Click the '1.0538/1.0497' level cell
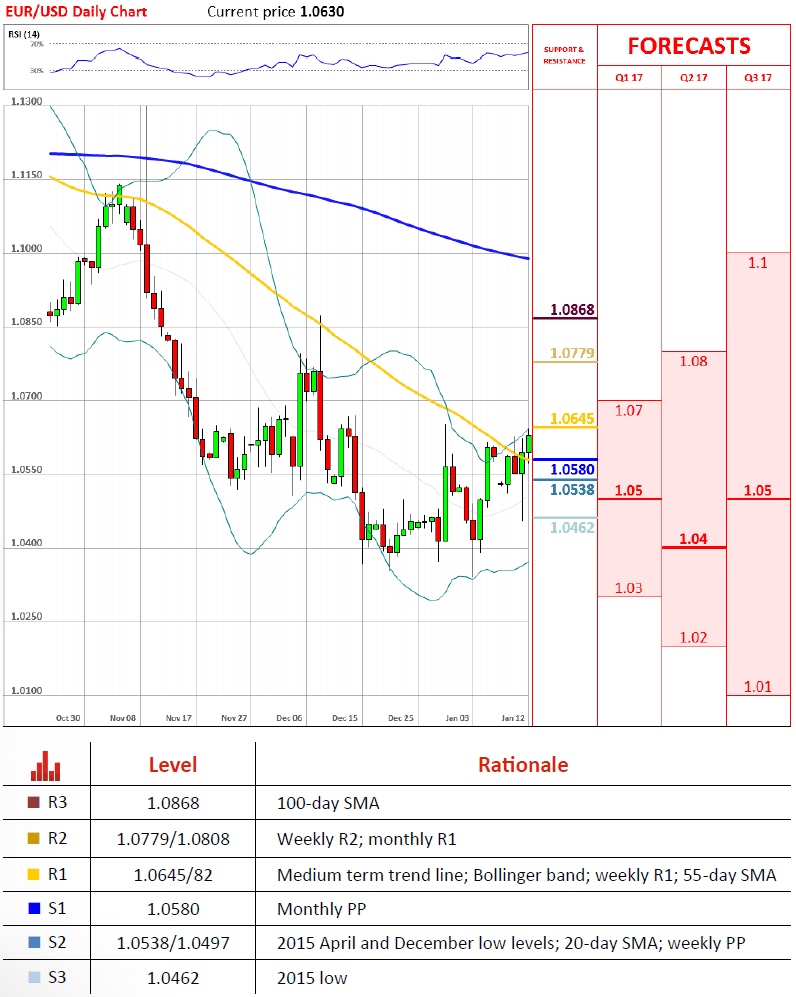The width and height of the screenshot is (796, 997). pyautogui.click(x=173, y=943)
